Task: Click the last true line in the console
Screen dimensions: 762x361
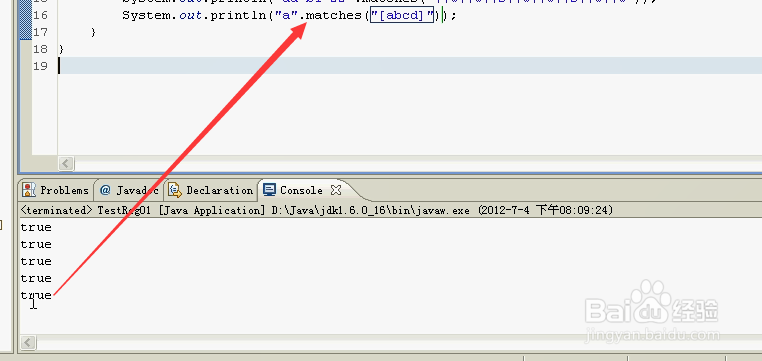Action: pyautogui.click(x=36, y=295)
